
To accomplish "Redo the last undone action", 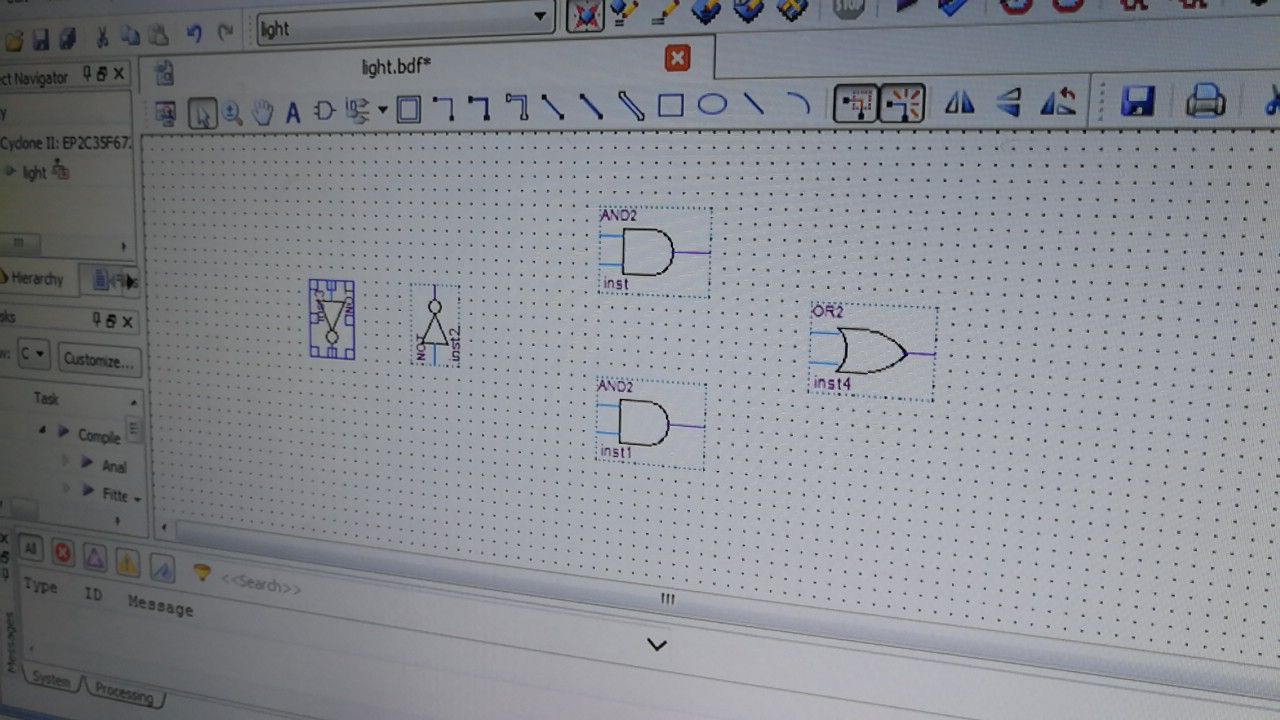I will (225, 32).
